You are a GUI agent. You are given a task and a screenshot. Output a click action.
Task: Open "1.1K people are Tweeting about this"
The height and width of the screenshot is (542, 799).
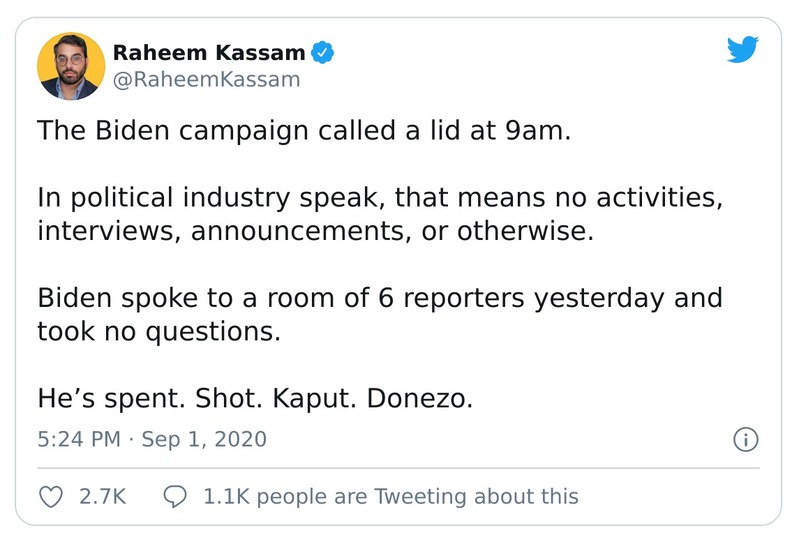coord(390,496)
